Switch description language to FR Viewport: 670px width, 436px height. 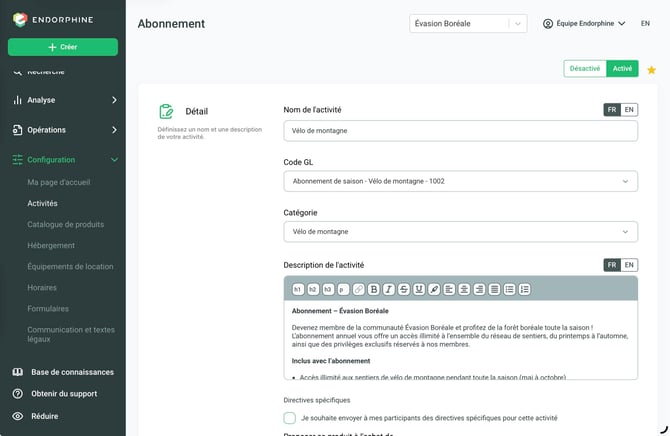tap(612, 265)
